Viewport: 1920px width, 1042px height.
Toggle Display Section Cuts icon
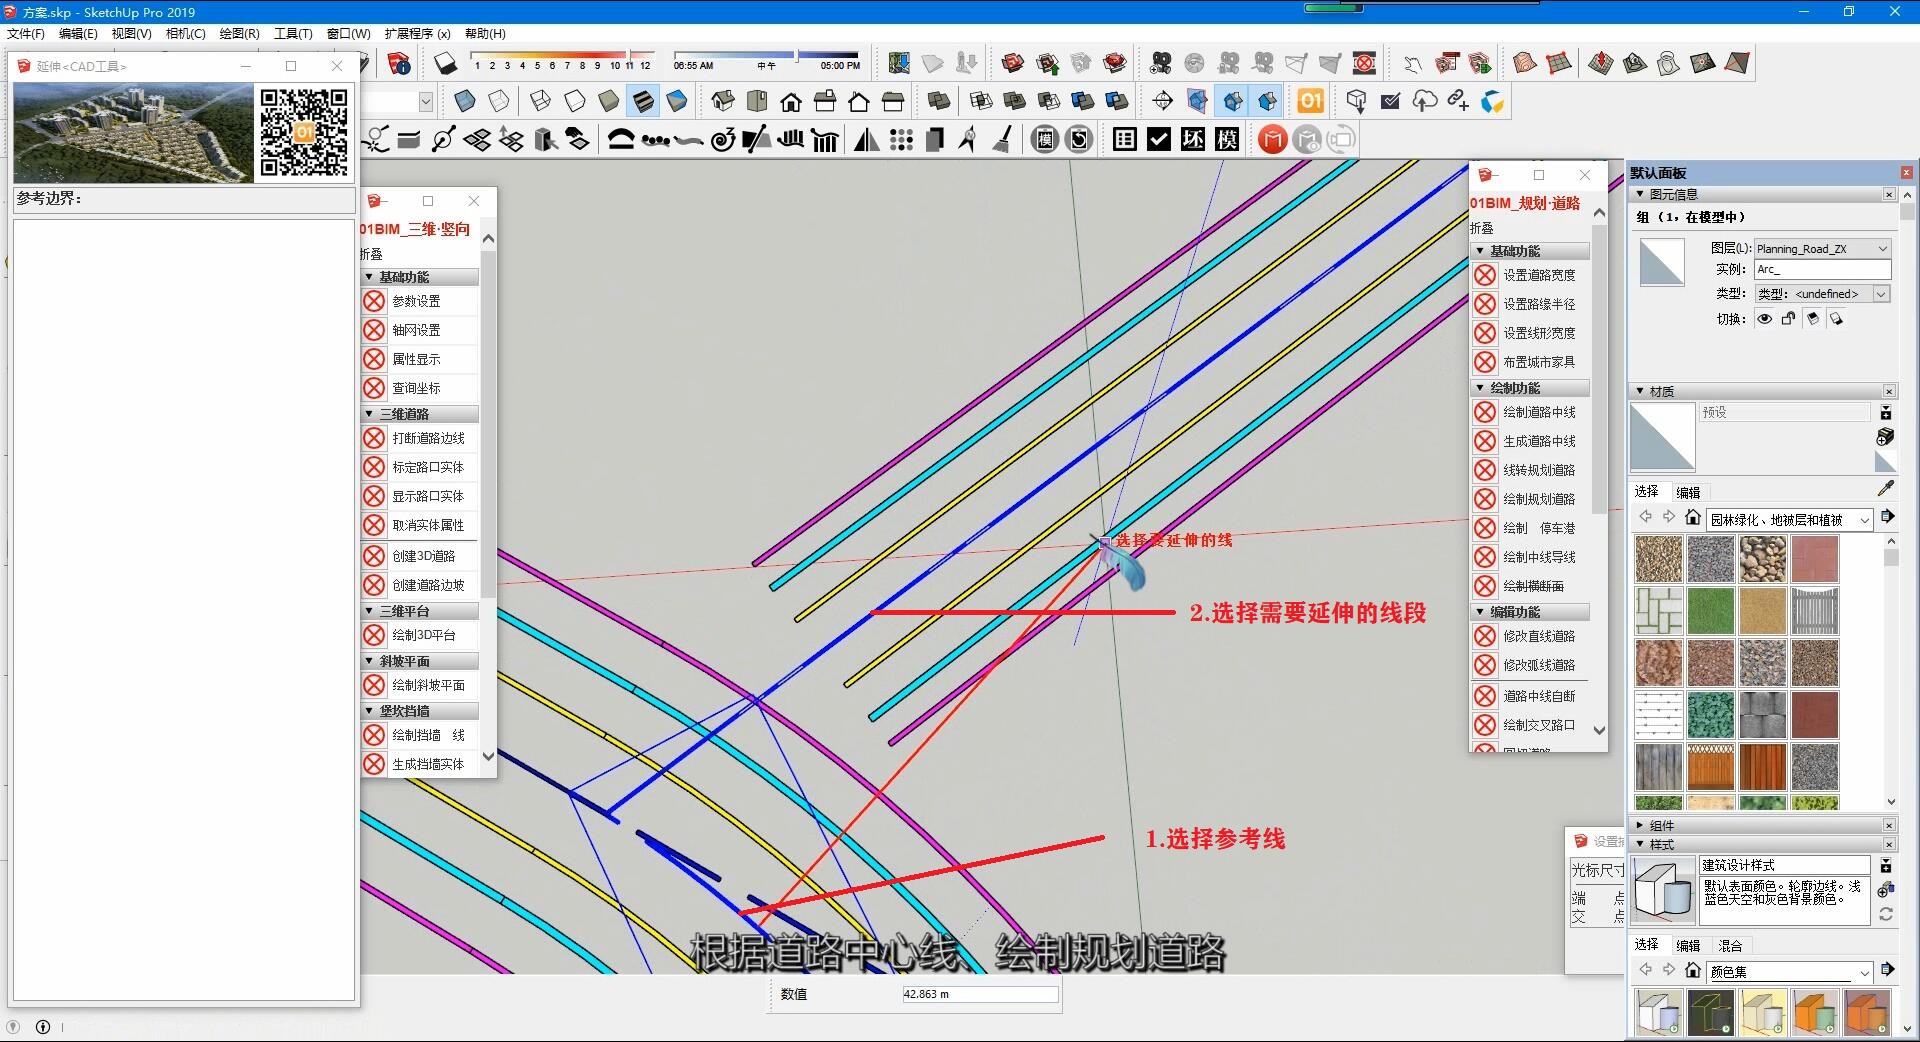1233,101
